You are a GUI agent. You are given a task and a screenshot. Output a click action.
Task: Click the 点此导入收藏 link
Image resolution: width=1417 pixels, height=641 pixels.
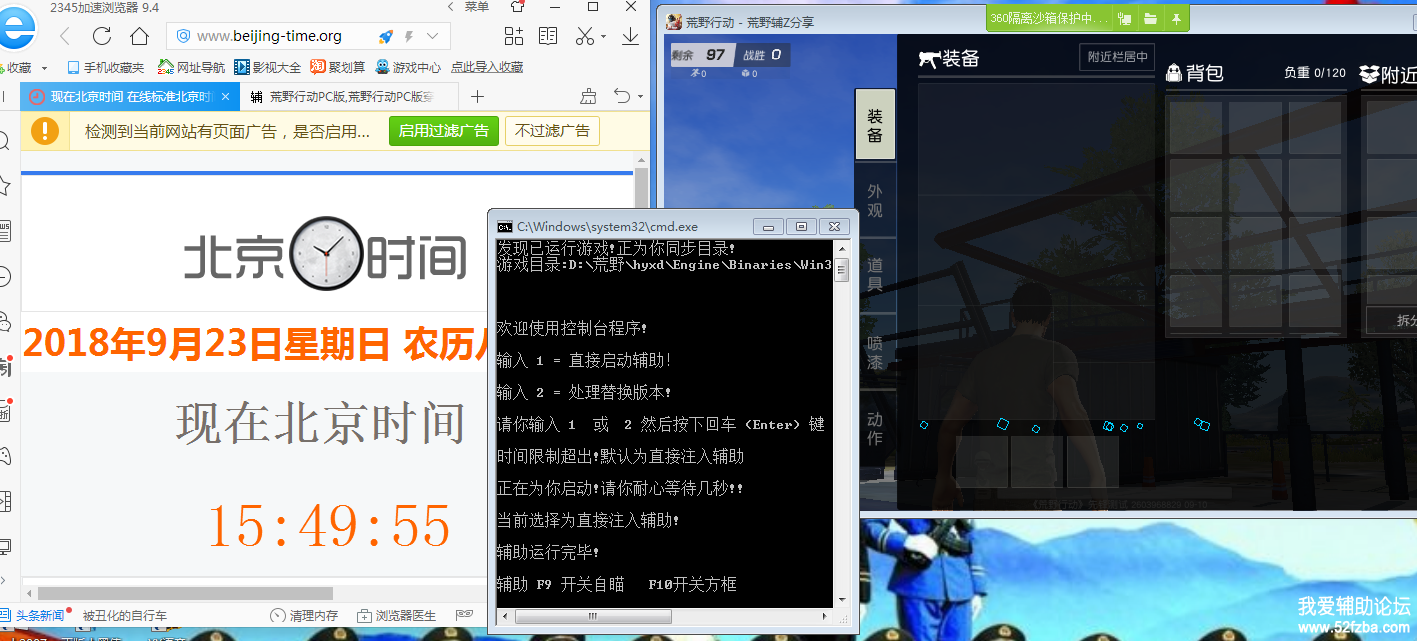[x=487, y=68]
